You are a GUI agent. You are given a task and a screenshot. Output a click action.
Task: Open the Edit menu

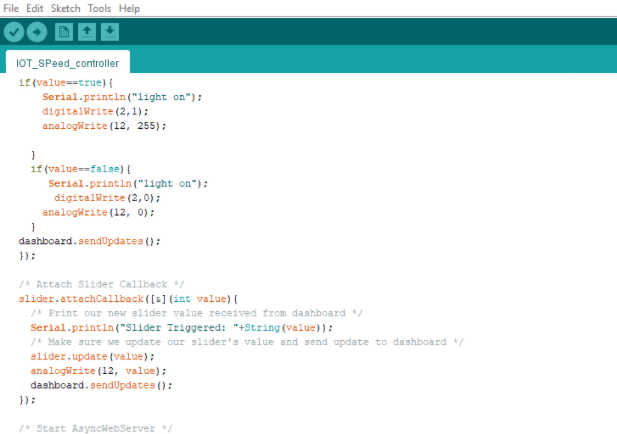(x=35, y=8)
